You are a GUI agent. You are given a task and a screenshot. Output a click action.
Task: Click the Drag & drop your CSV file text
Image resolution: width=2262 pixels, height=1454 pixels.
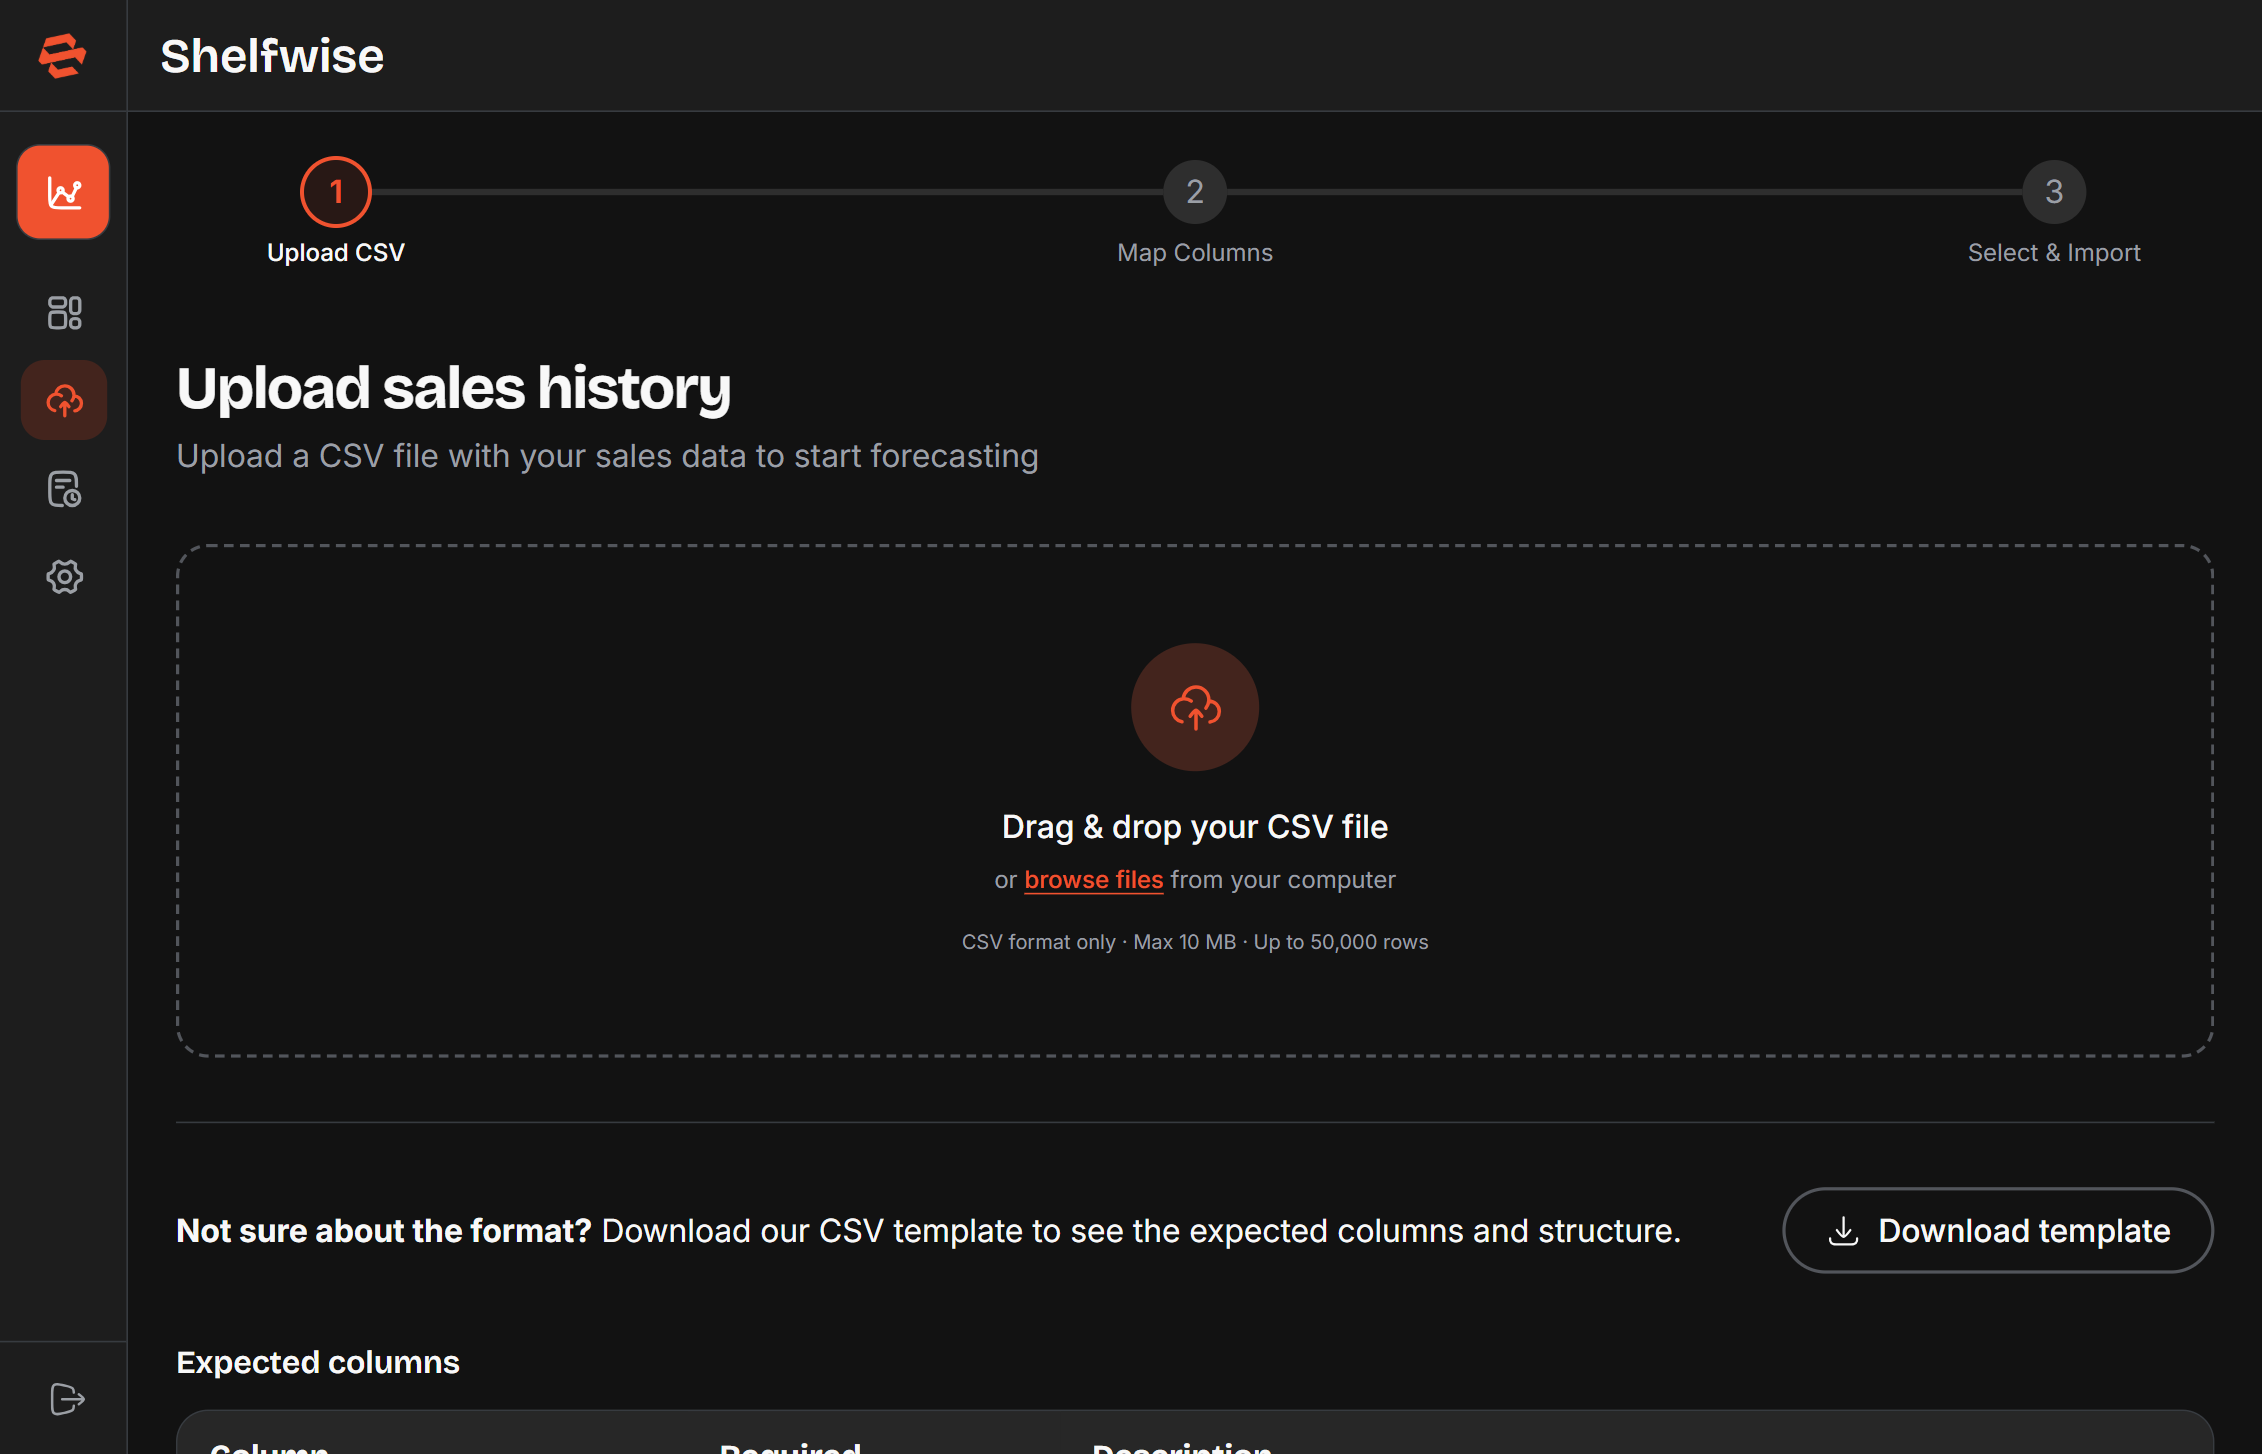(x=1195, y=827)
